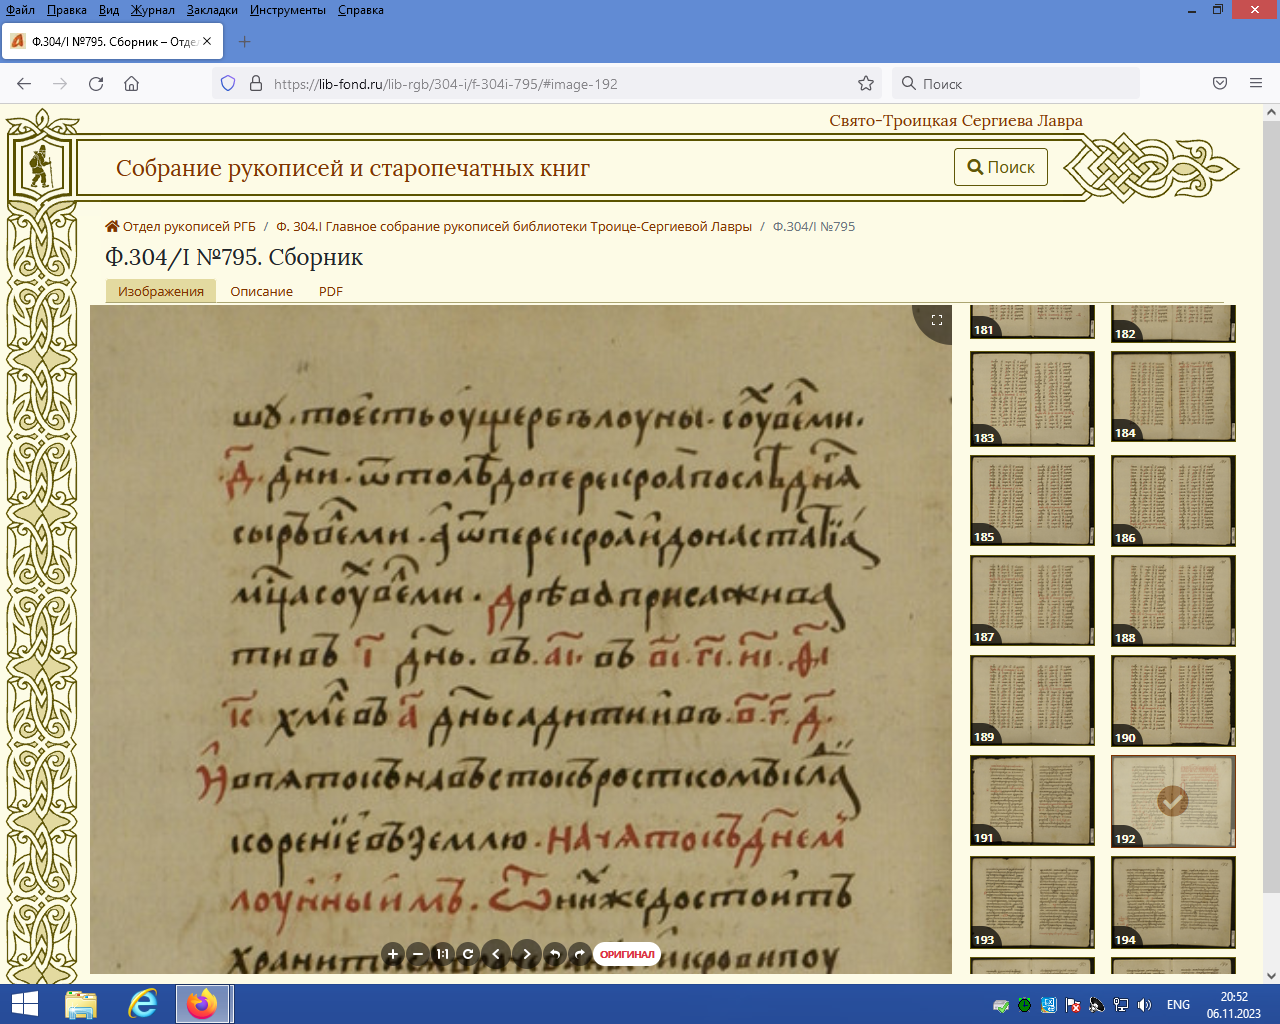
Task: Open Свято-Троицкая Сергиева Лавра link
Action: click(x=956, y=120)
